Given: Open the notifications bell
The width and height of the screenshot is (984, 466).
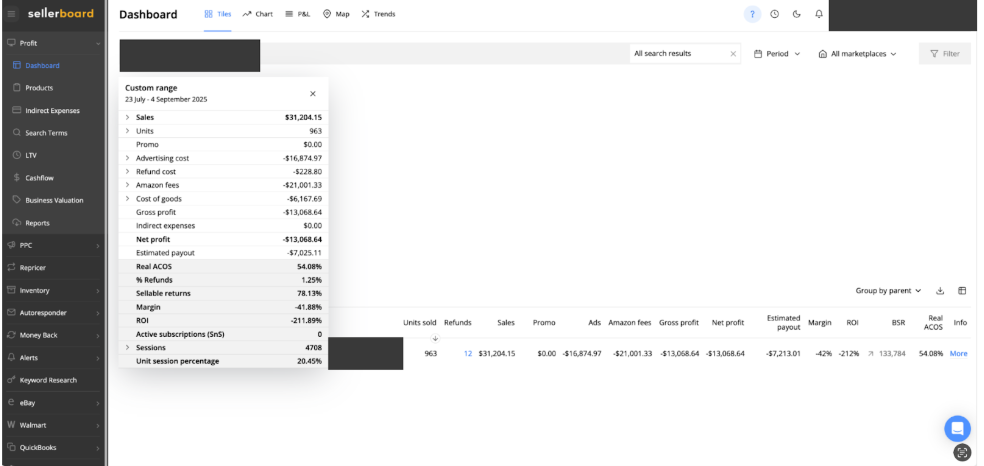Looking at the screenshot, I should [819, 14].
